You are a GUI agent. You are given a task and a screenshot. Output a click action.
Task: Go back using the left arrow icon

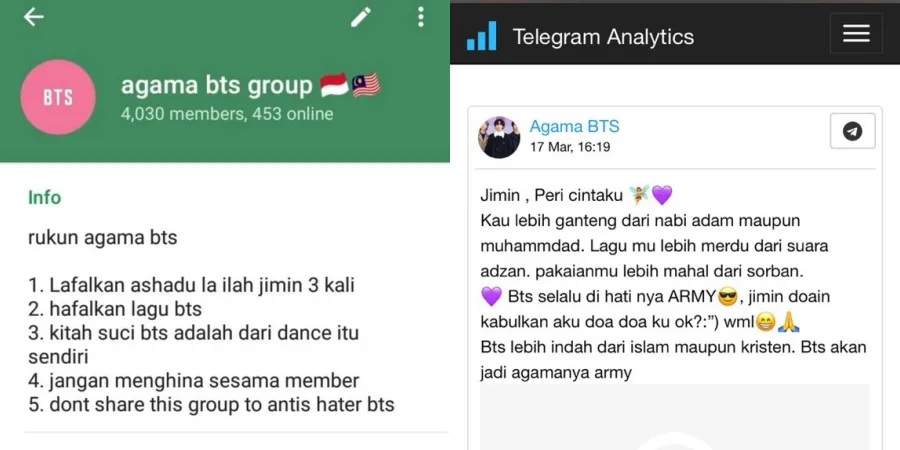33,17
